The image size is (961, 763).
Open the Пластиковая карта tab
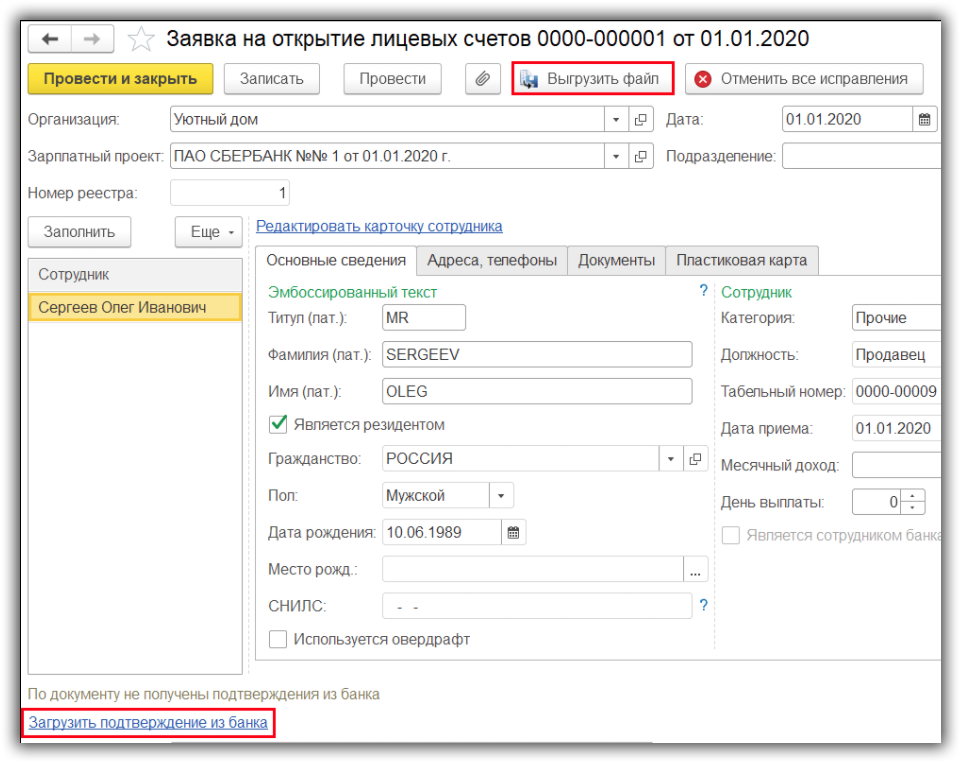tap(741, 260)
